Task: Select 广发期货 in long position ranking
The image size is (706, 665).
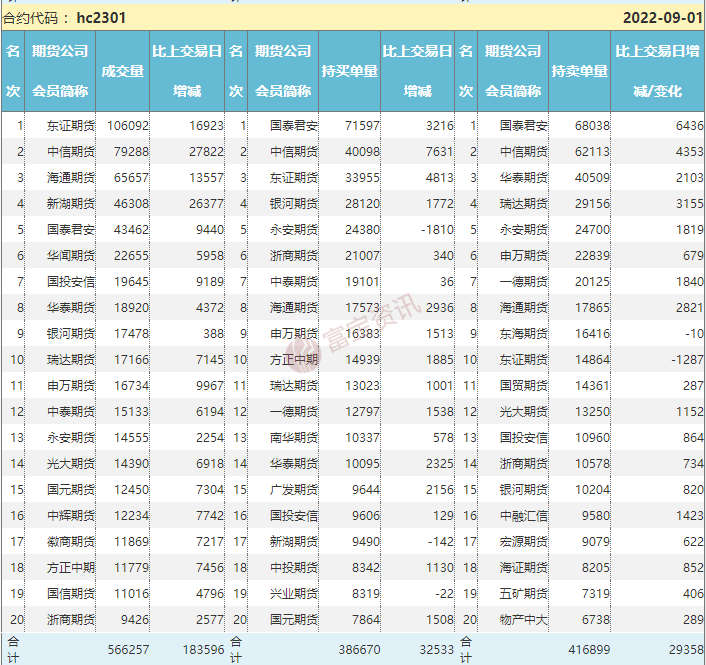Action: tap(294, 490)
